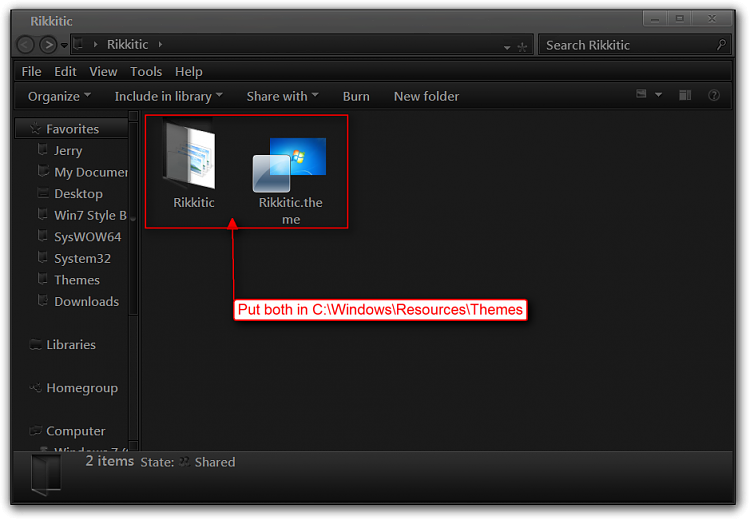Viewport: 750px width, 520px height.
Task: Click the refresh icon in address bar
Action: 522,47
